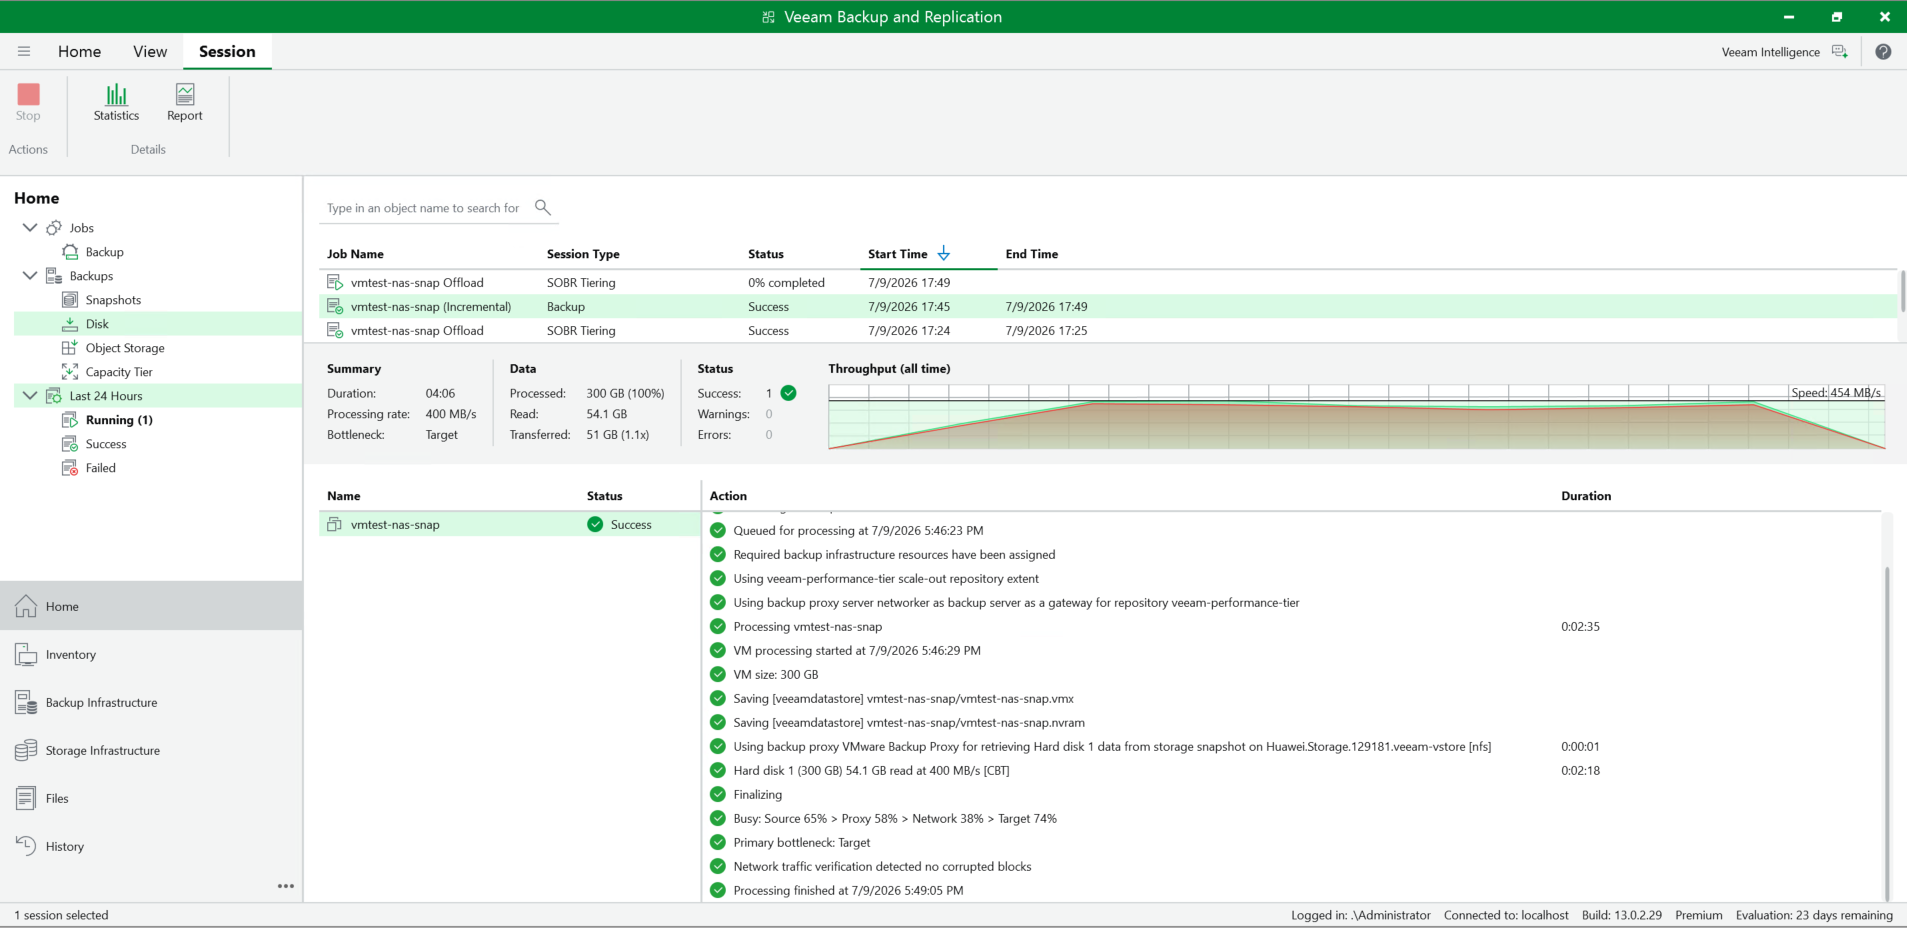Viewport: 1907px width, 928px height.
Task: Click 'Queued for processing' log entry
Action: [x=858, y=530]
